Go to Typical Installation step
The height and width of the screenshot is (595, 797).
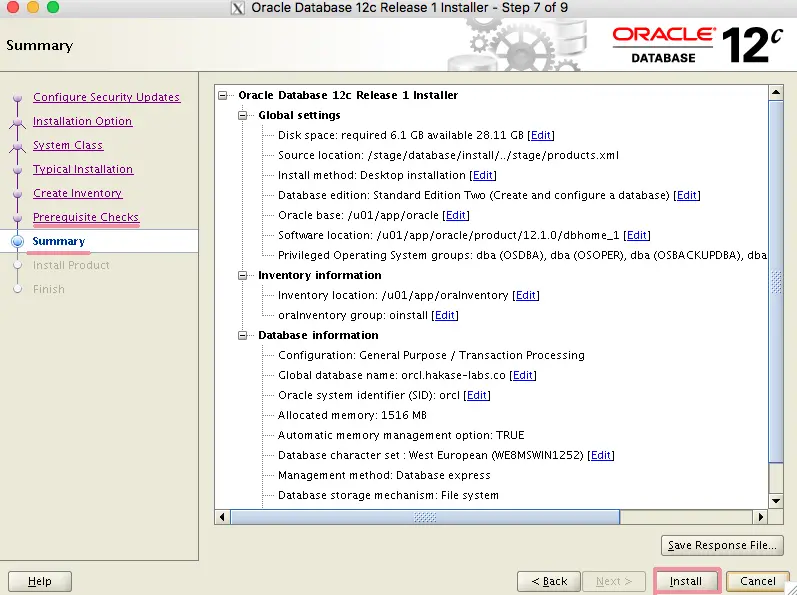coord(83,169)
